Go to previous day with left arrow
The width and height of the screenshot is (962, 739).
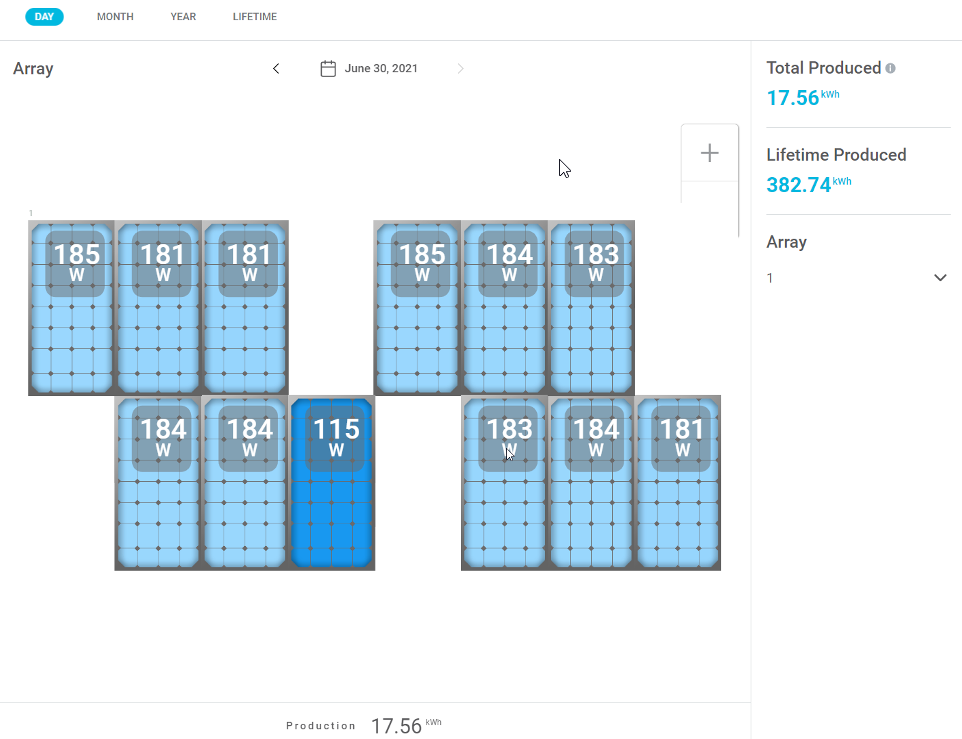[x=276, y=69]
